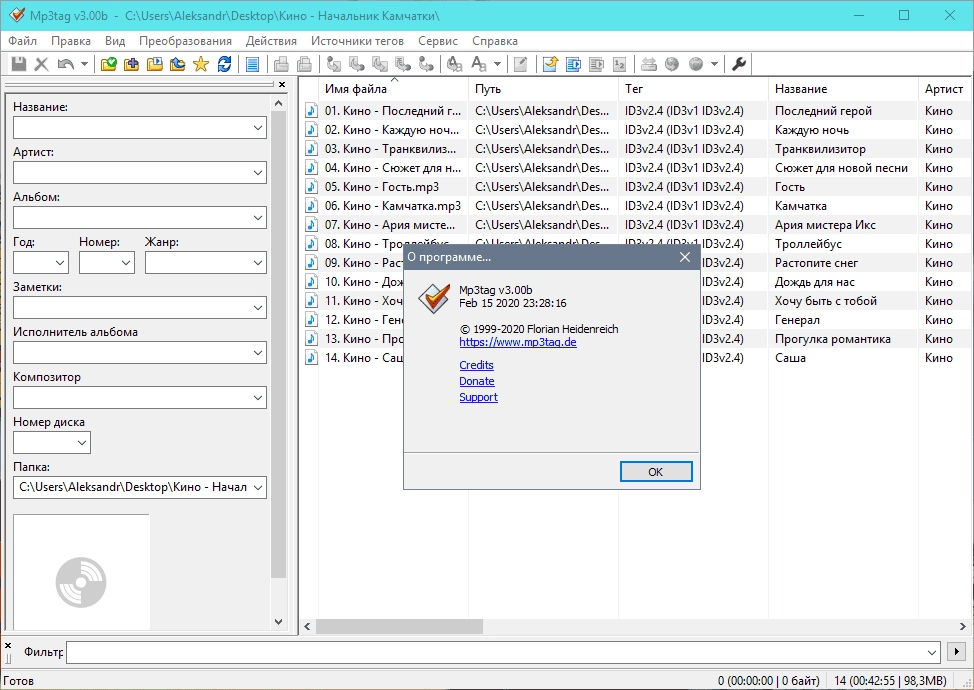Expand the Композитор combo box
Image resolution: width=974 pixels, height=690 pixels.
pyautogui.click(x=258, y=398)
